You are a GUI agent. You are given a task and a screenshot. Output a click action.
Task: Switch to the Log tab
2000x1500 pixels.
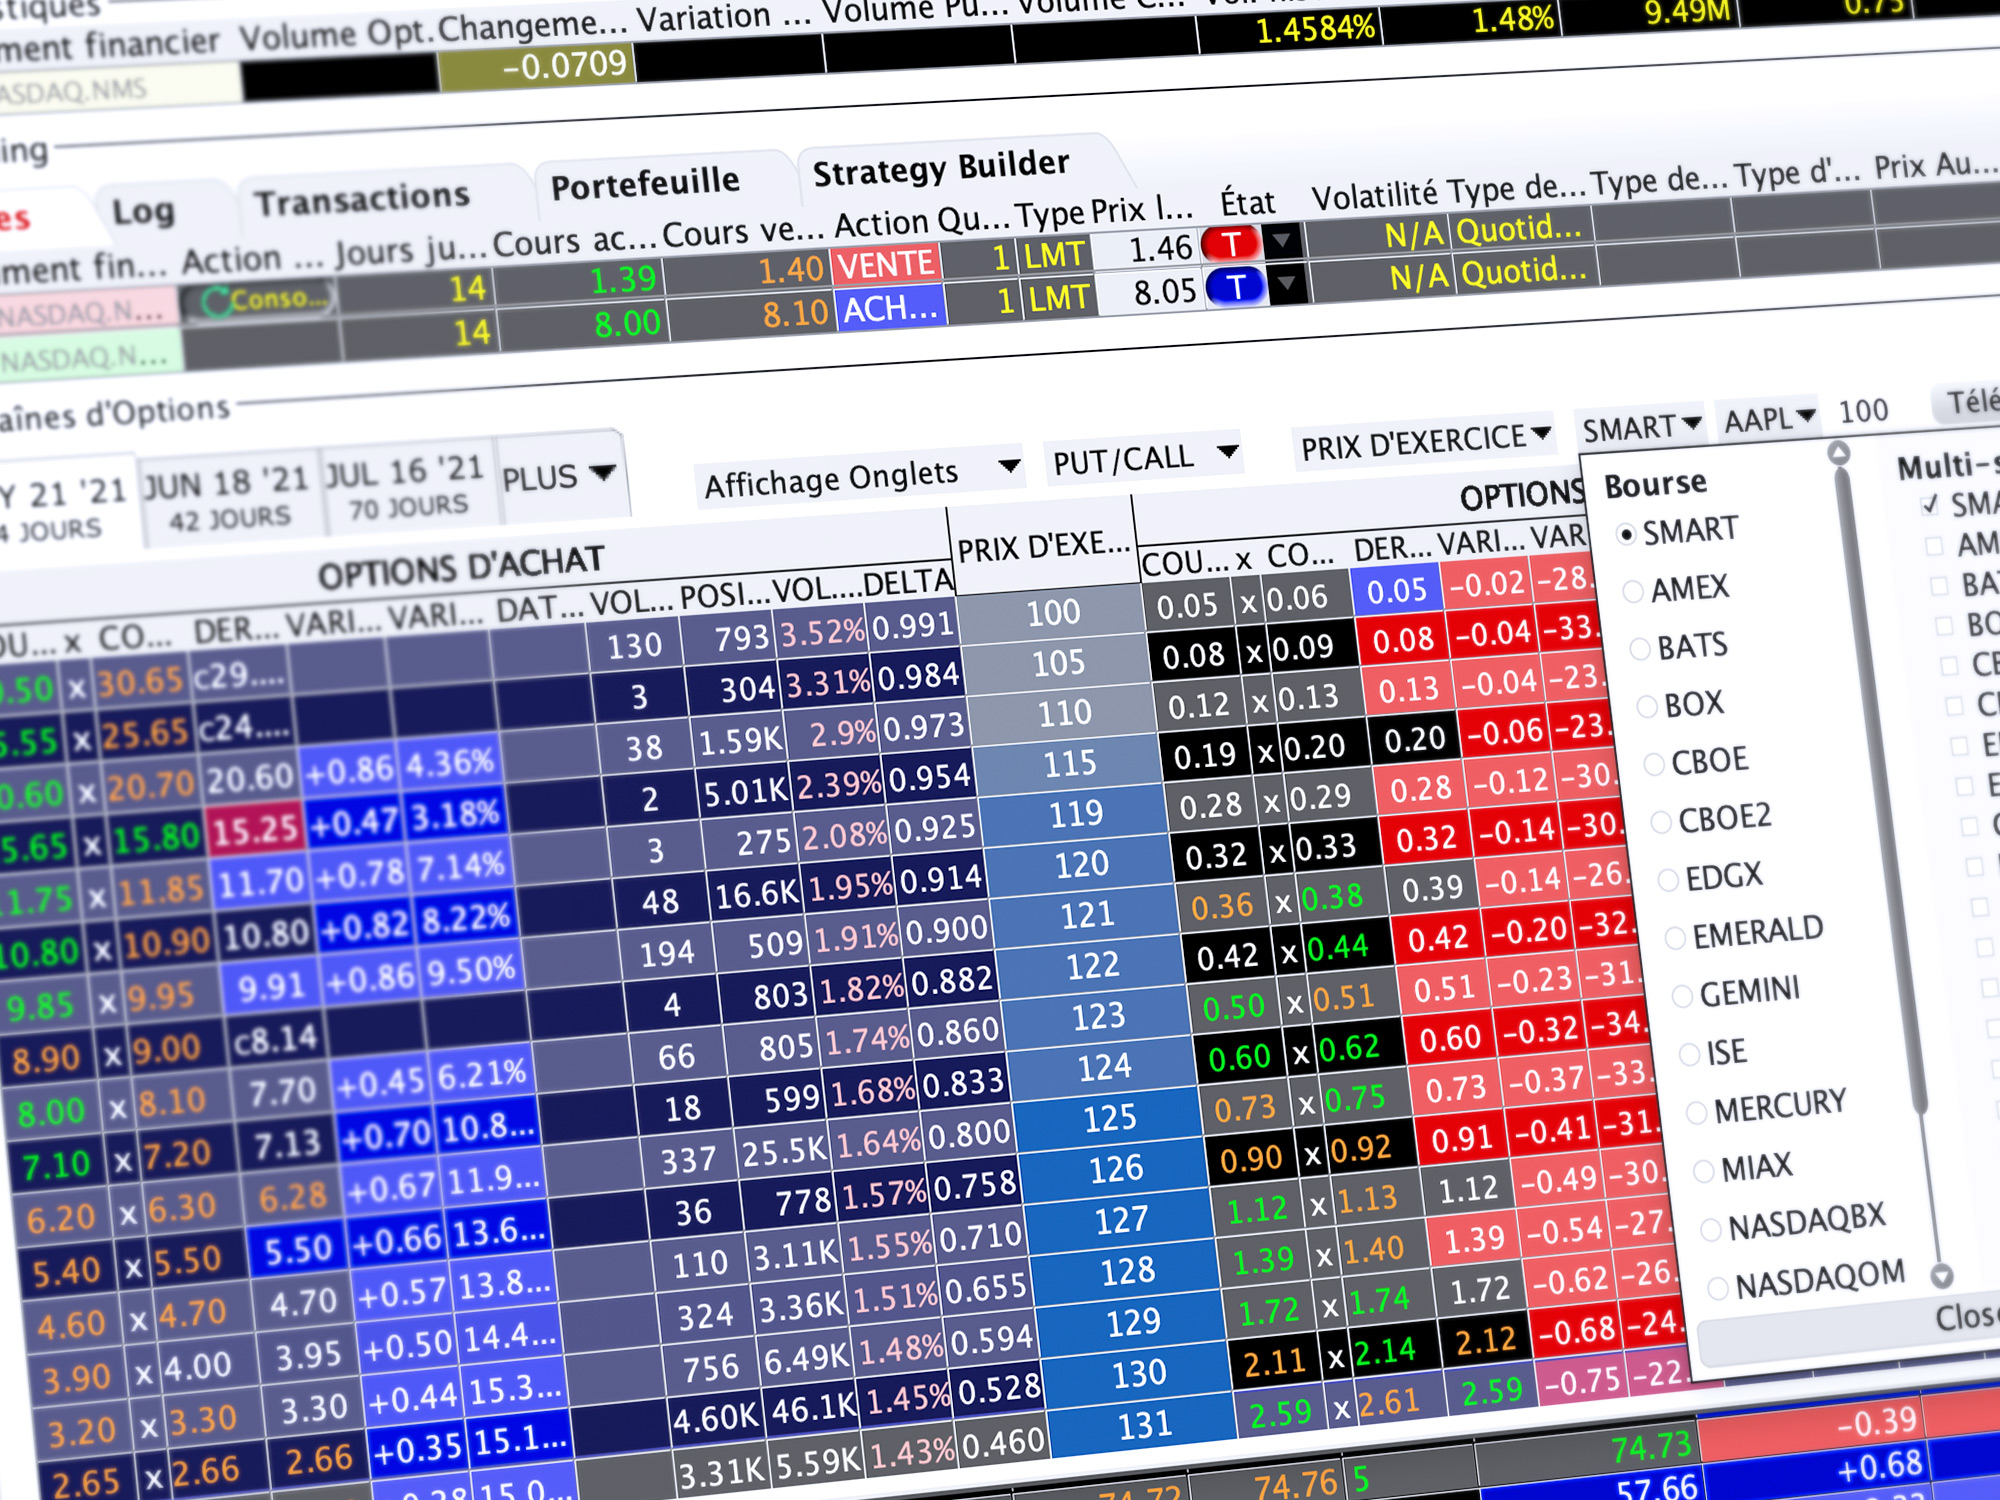[x=143, y=212]
